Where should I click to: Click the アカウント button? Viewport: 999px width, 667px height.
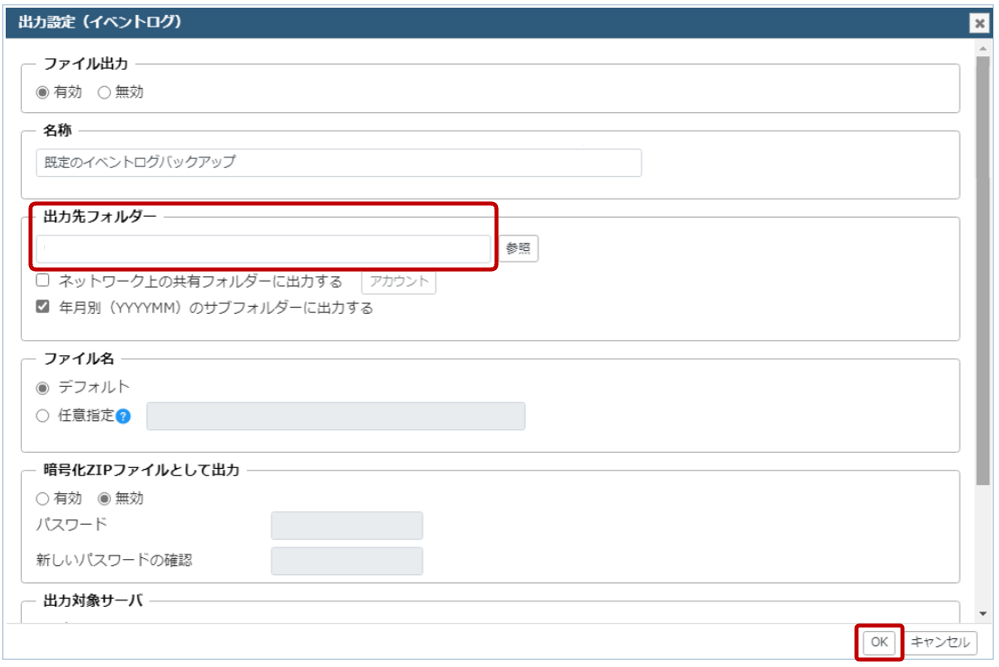click(398, 281)
